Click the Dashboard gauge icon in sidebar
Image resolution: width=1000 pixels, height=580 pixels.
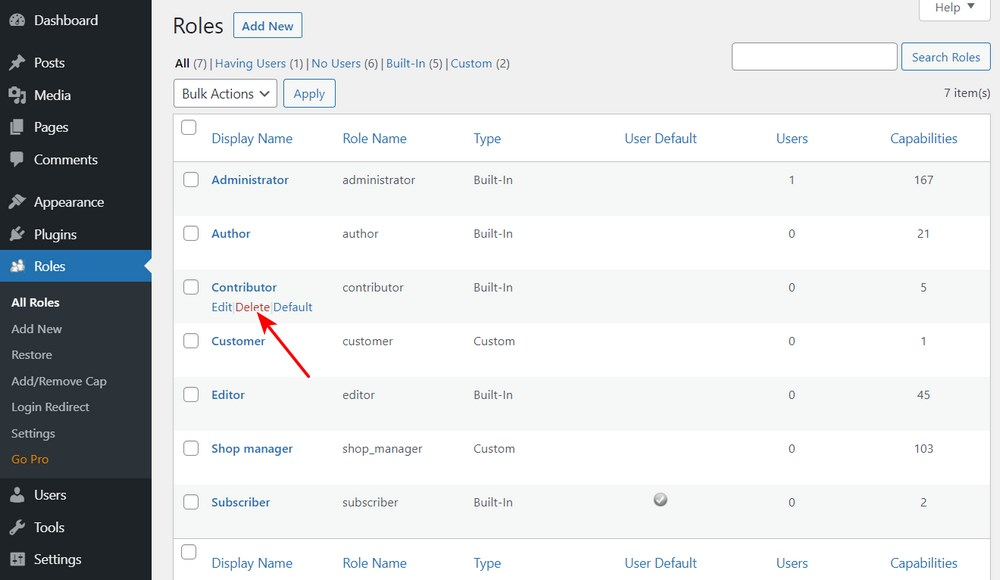tap(17, 20)
